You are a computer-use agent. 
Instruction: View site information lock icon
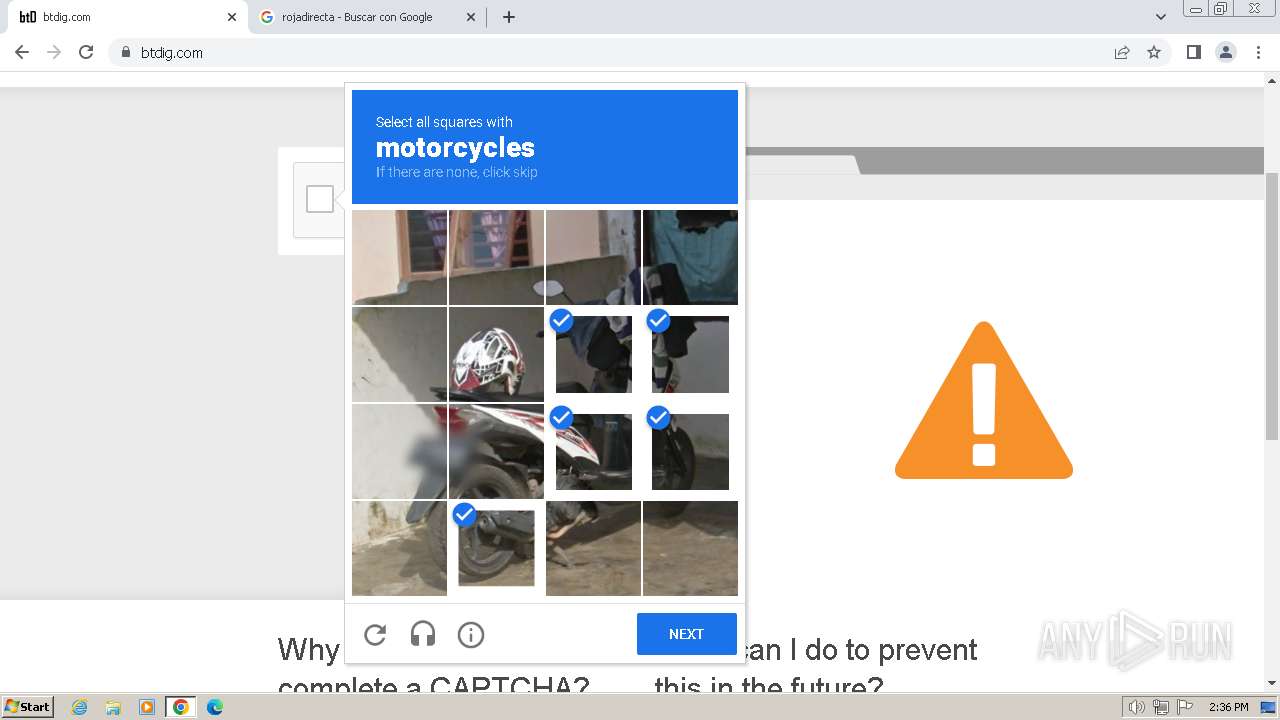coord(125,53)
